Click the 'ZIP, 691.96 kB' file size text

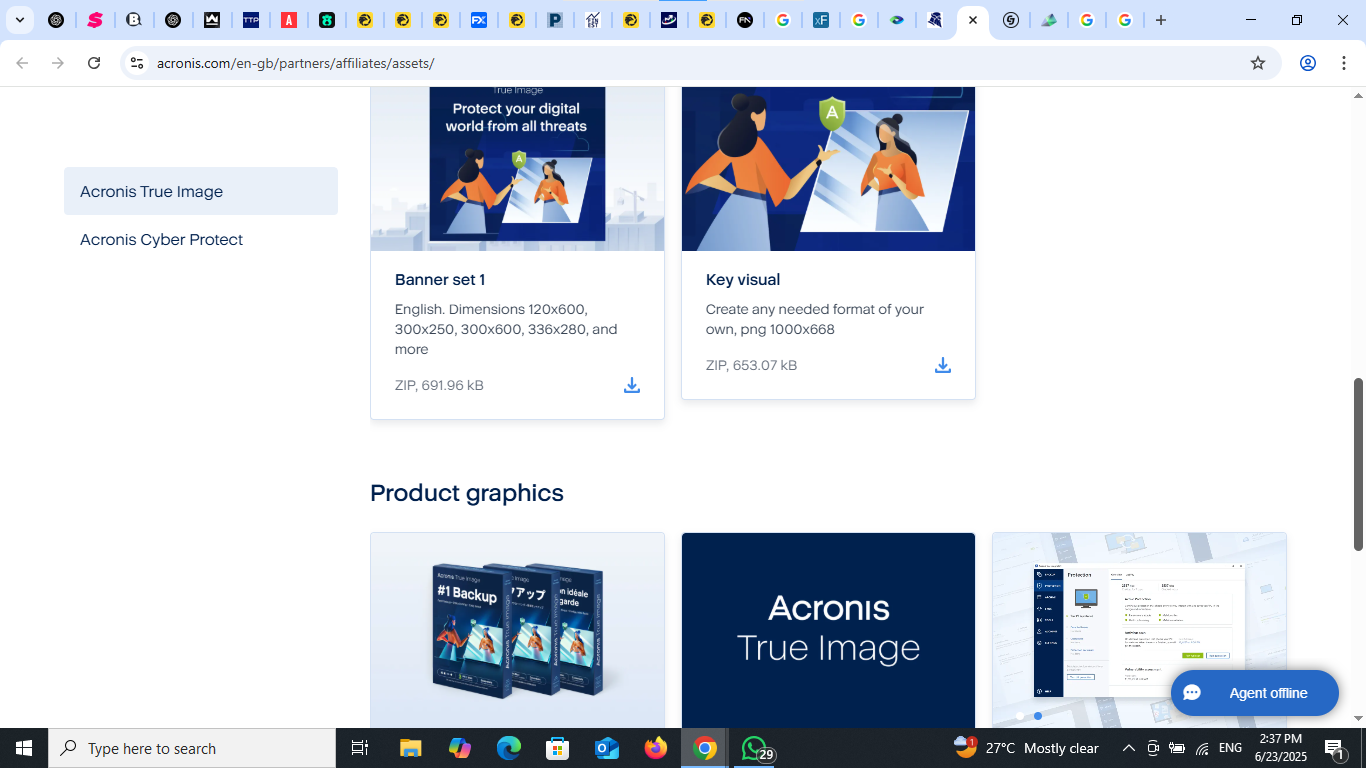(439, 385)
